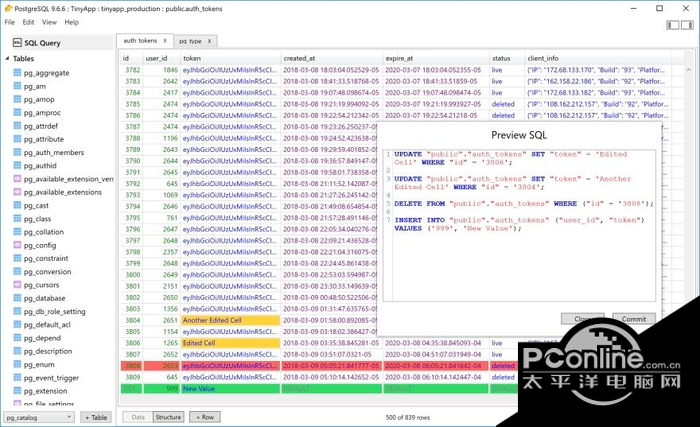Click the pg_attribute table icon
The image size is (700, 427).
17,139
